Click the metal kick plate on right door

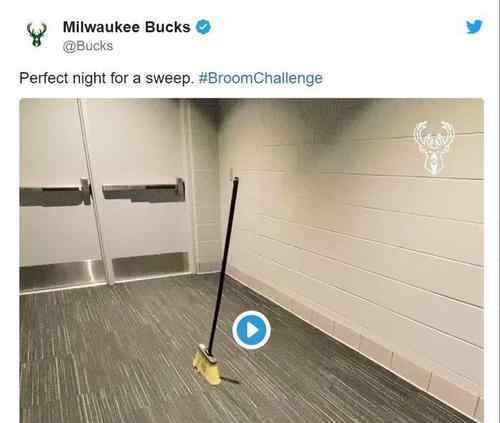(x=151, y=265)
